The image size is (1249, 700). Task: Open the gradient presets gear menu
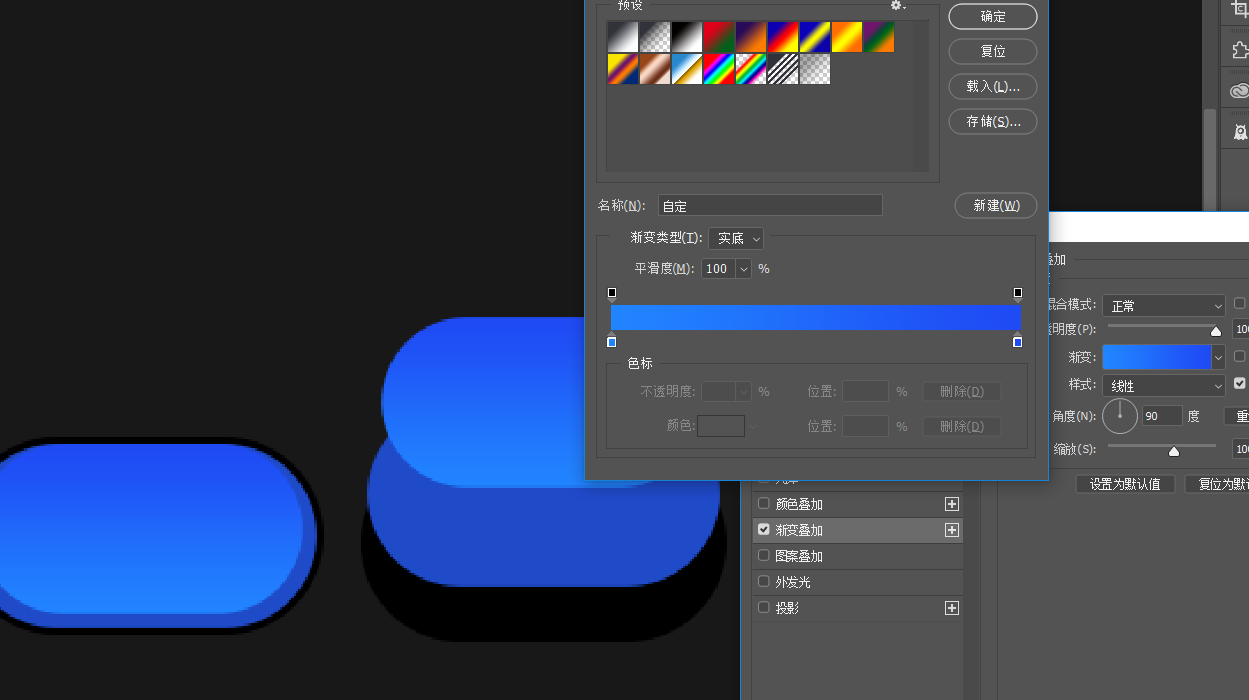coord(897,6)
